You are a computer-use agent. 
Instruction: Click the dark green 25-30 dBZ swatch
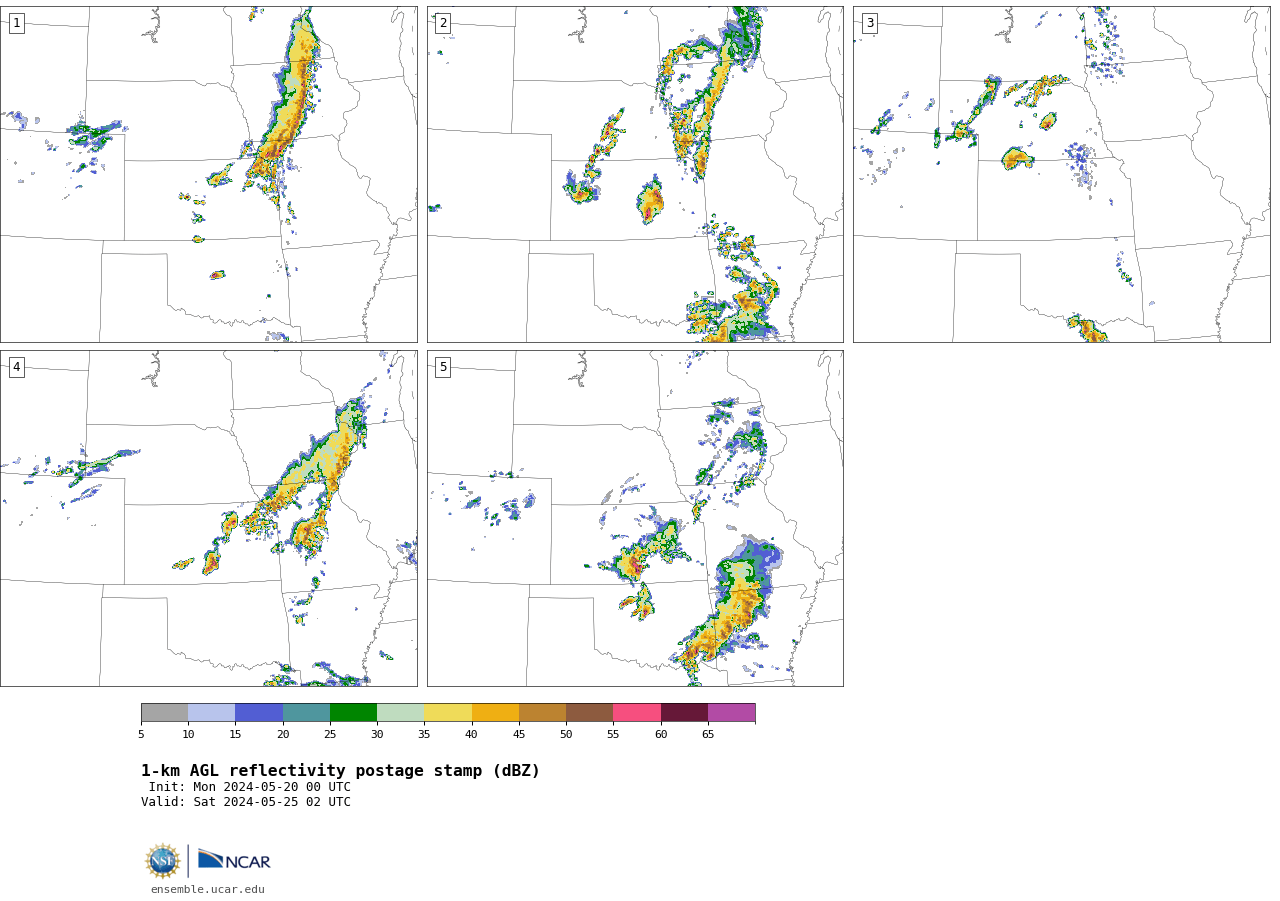[x=353, y=713]
